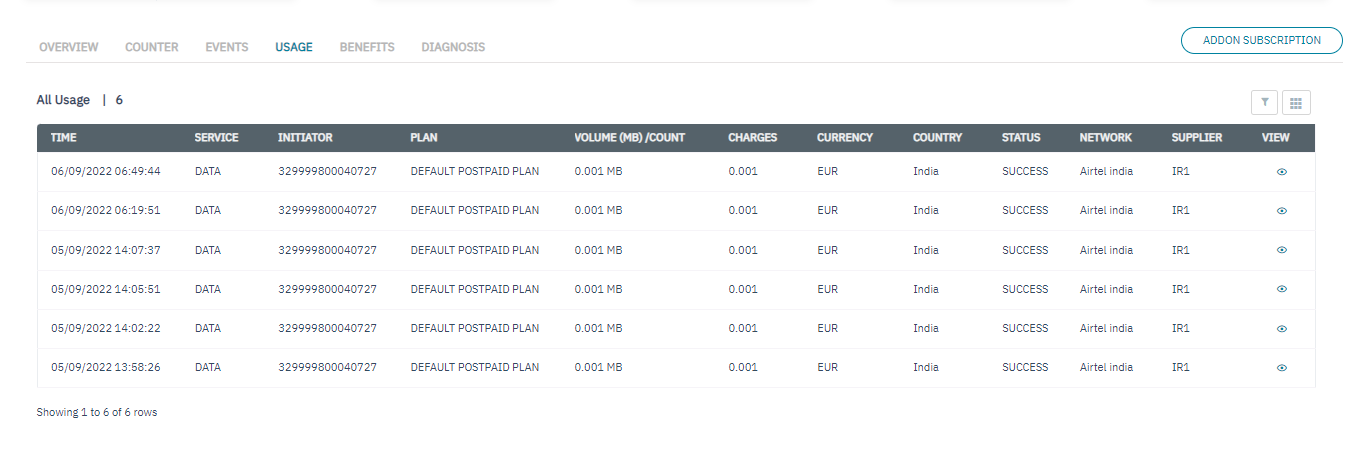
Task: Select the Benefits tab
Action: pos(367,47)
